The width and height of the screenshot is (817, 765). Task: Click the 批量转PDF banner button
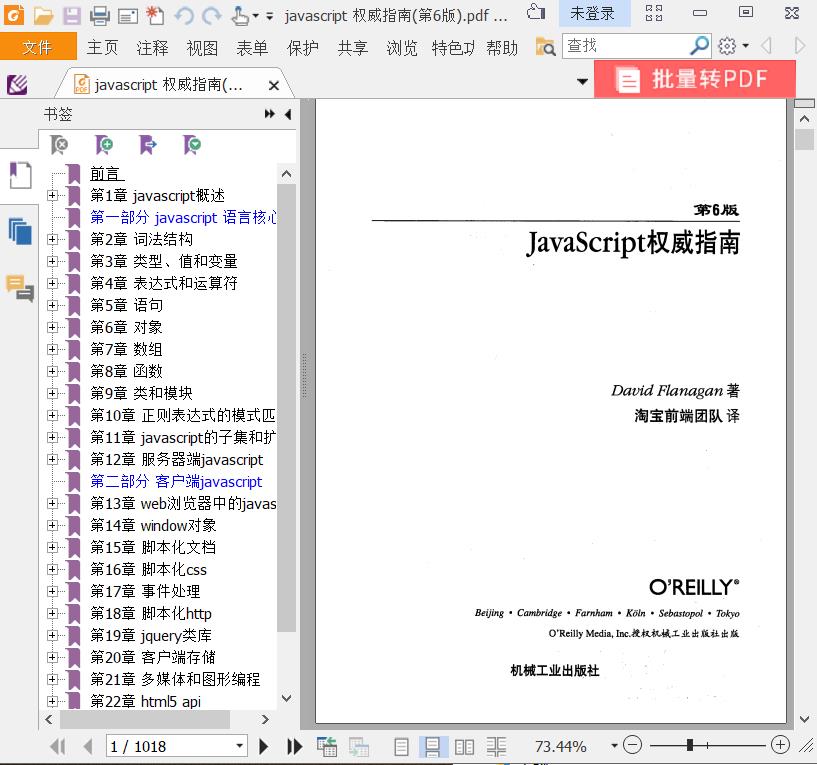(695, 79)
